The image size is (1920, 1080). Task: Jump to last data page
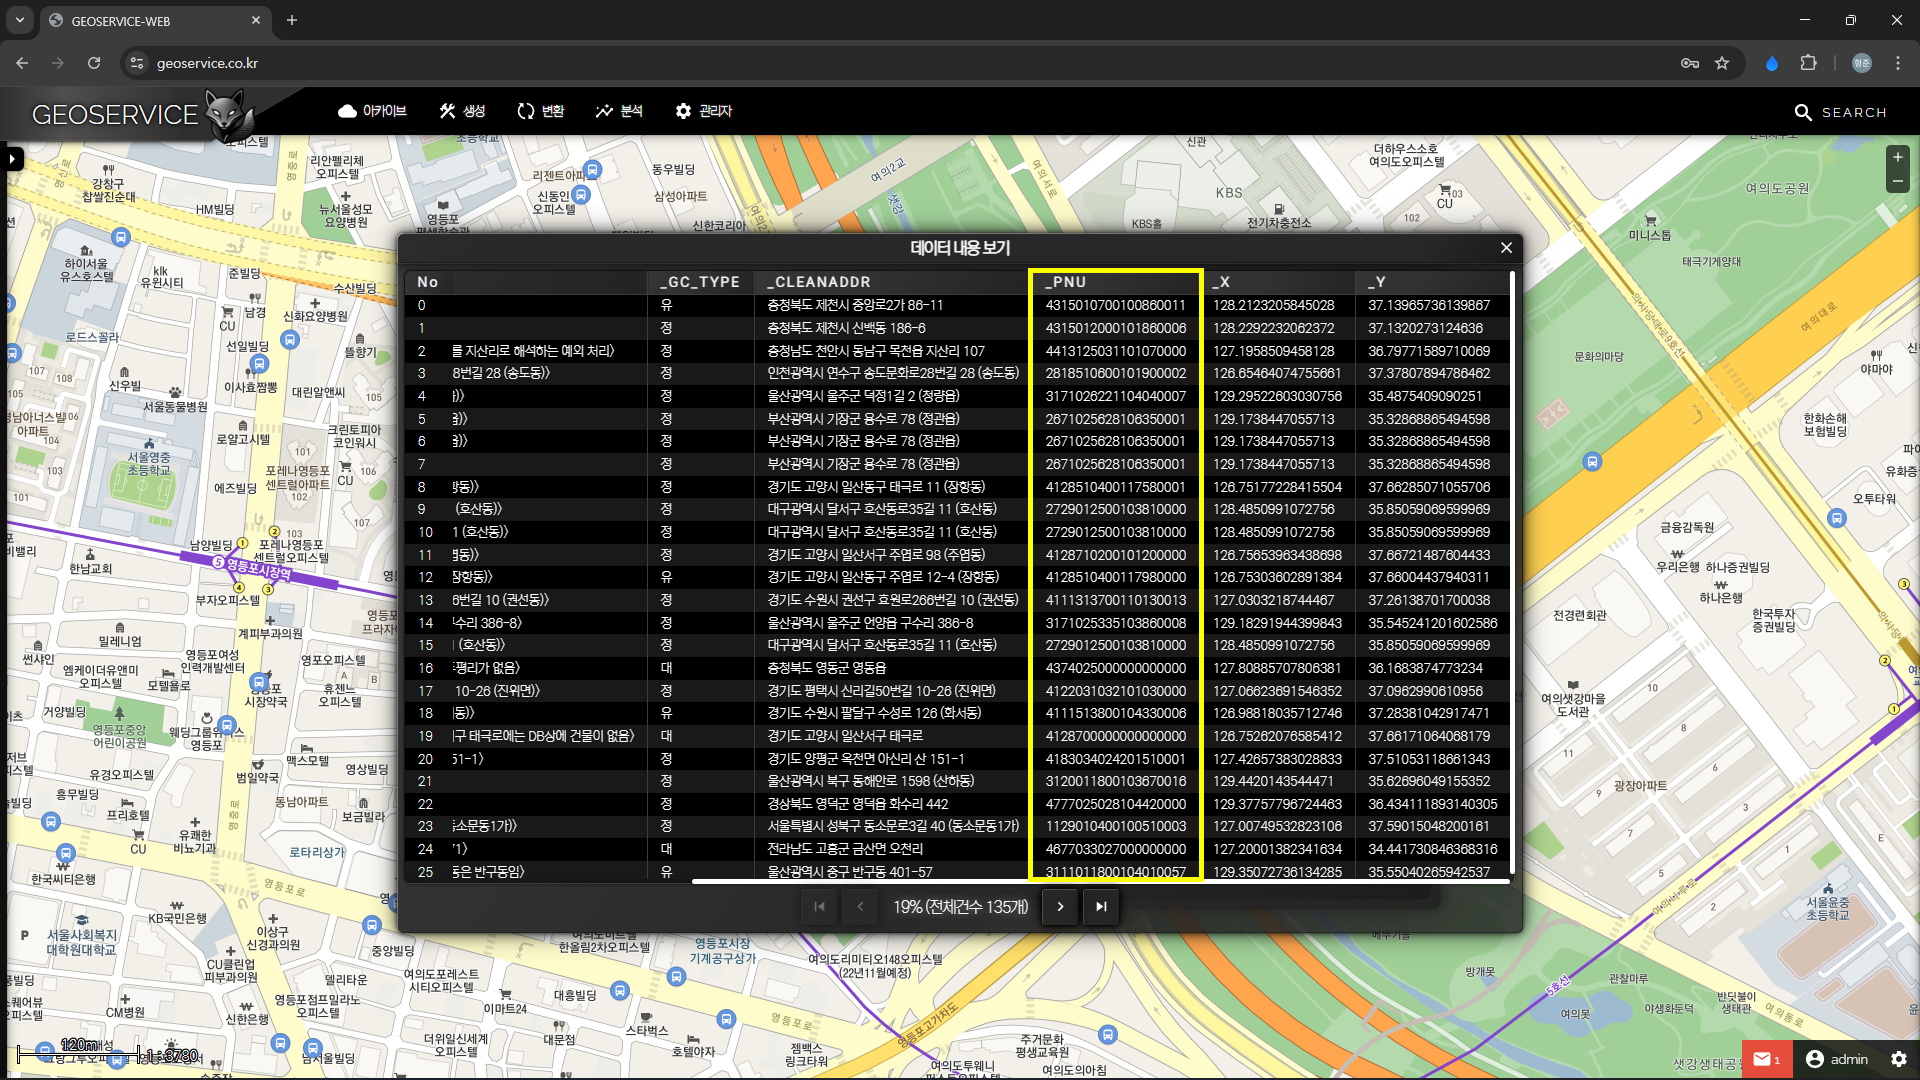1101,907
